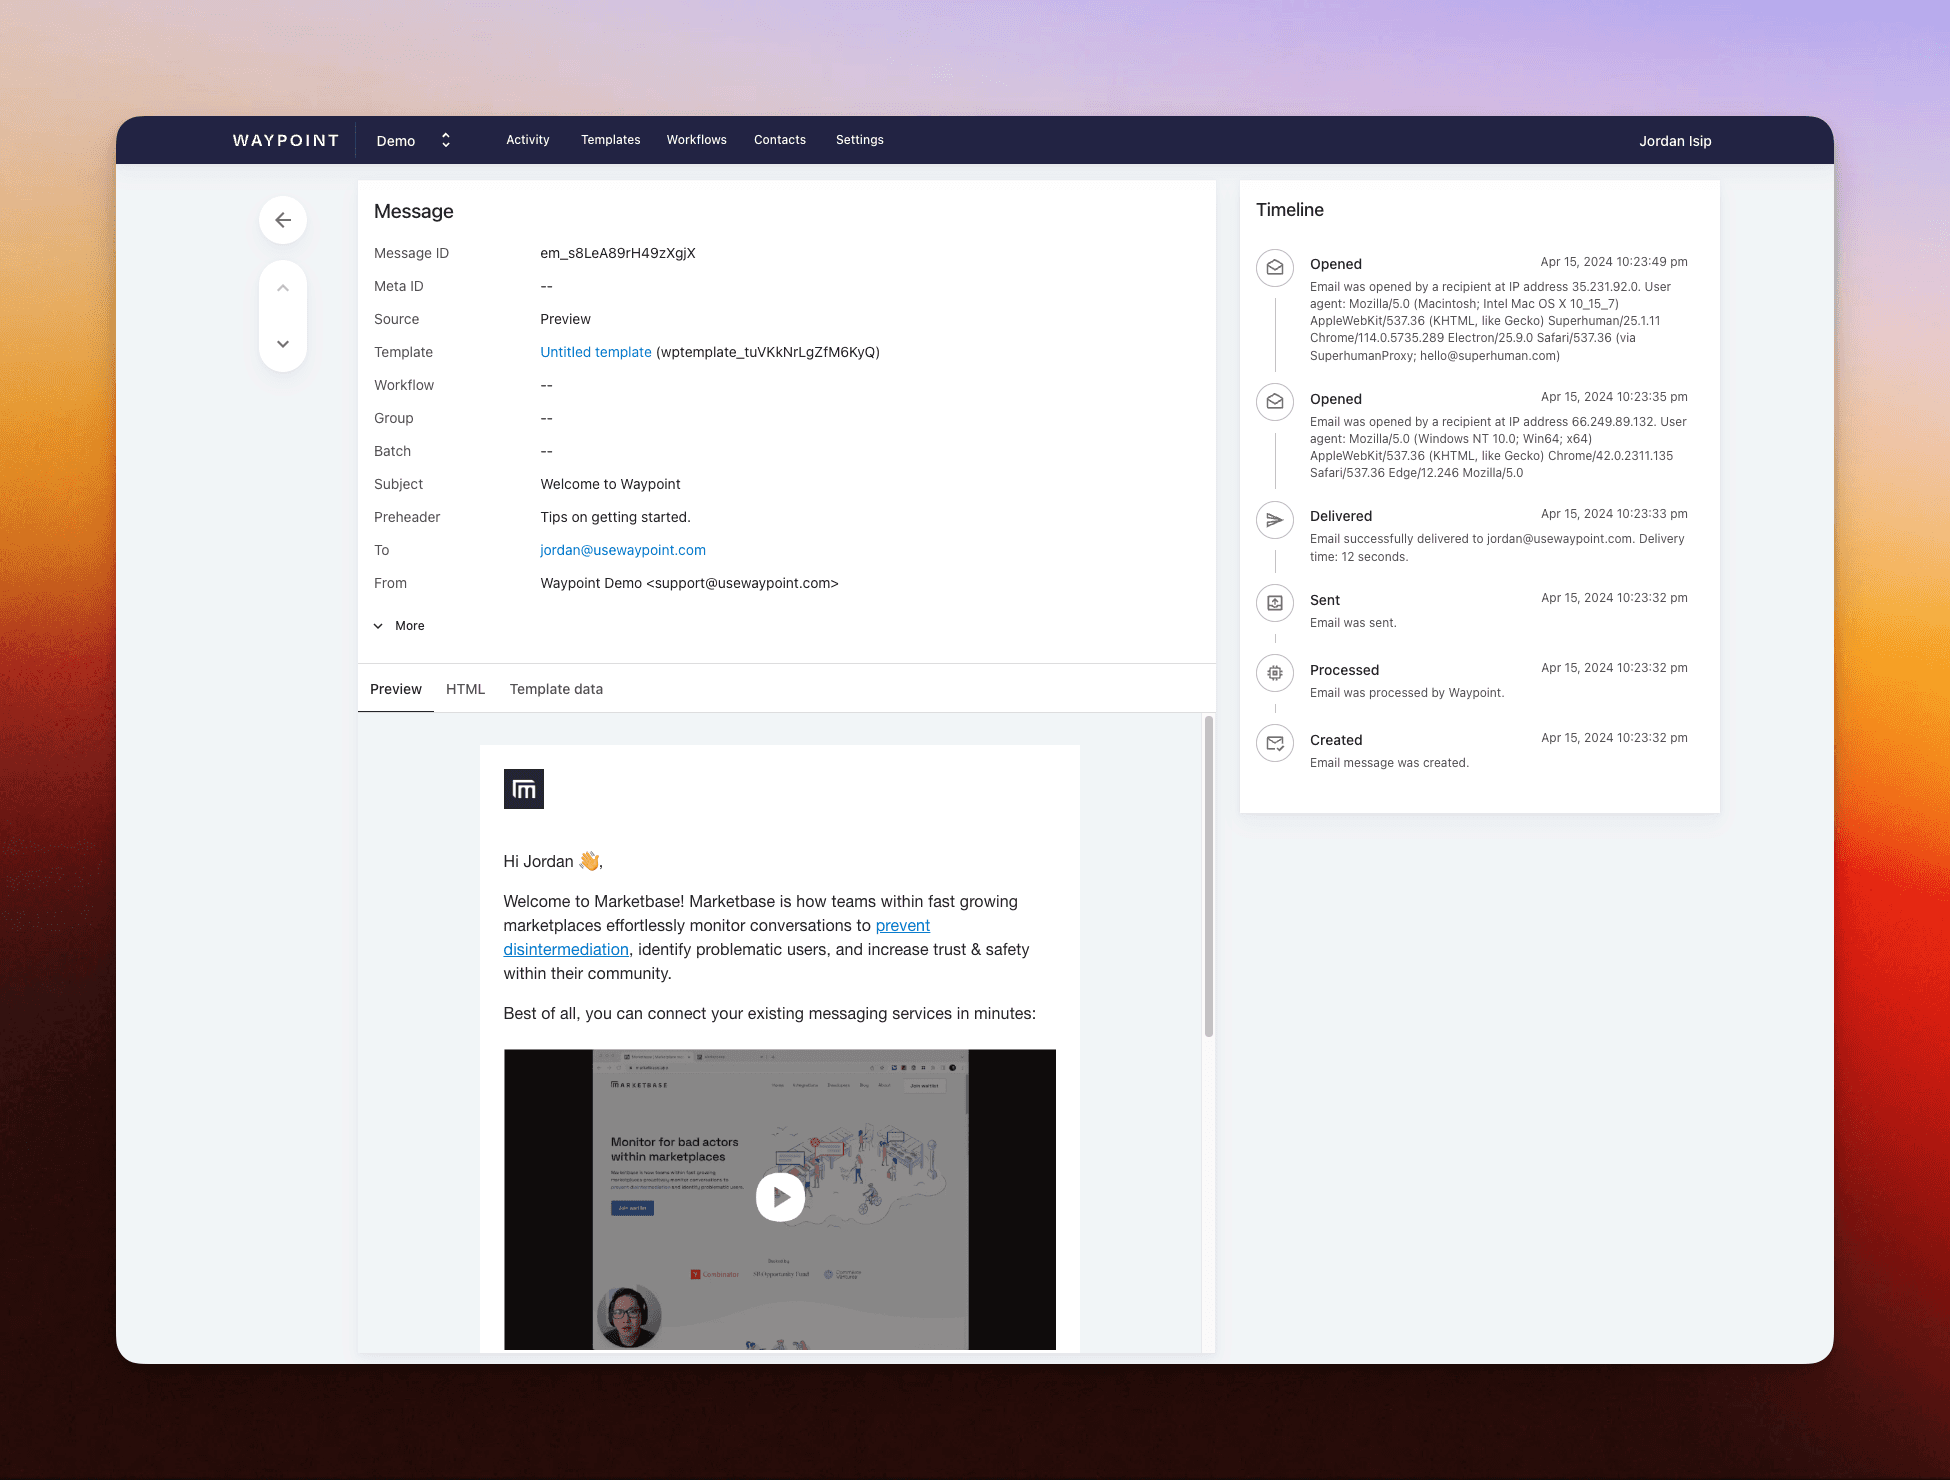Click the Marketbase logo in email preview

pos(524,789)
